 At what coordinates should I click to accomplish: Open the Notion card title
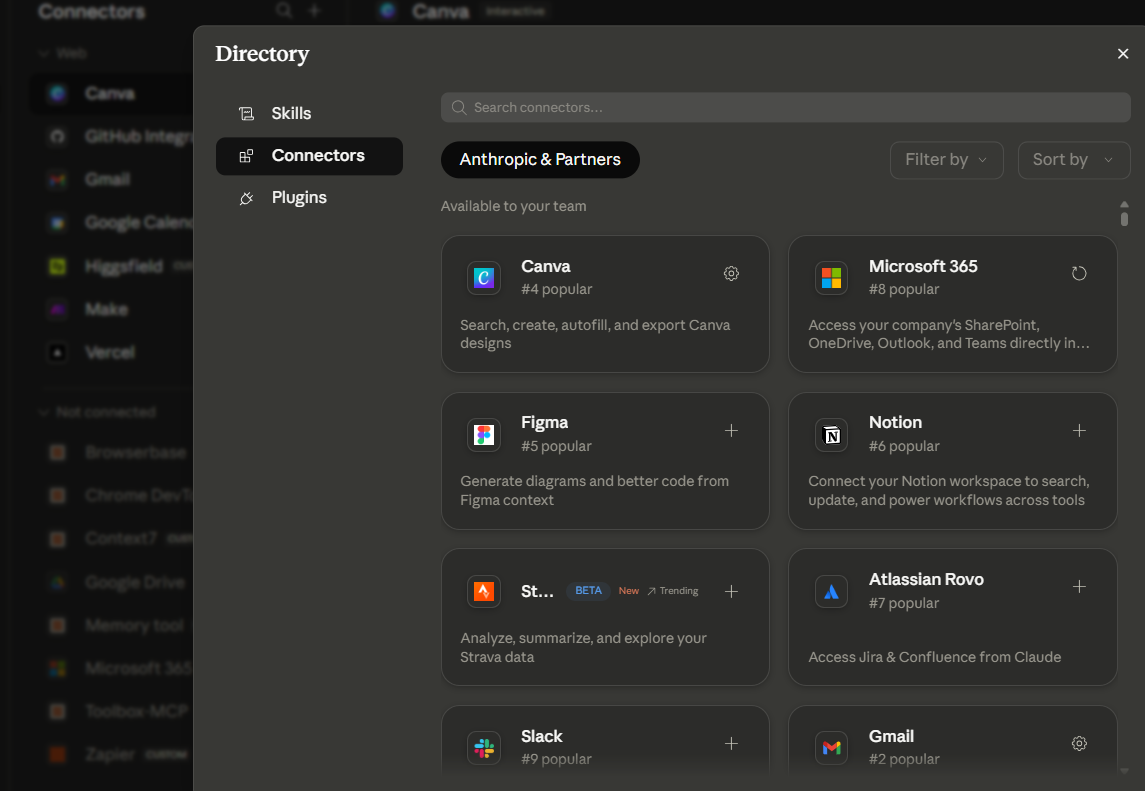point(895,422)
